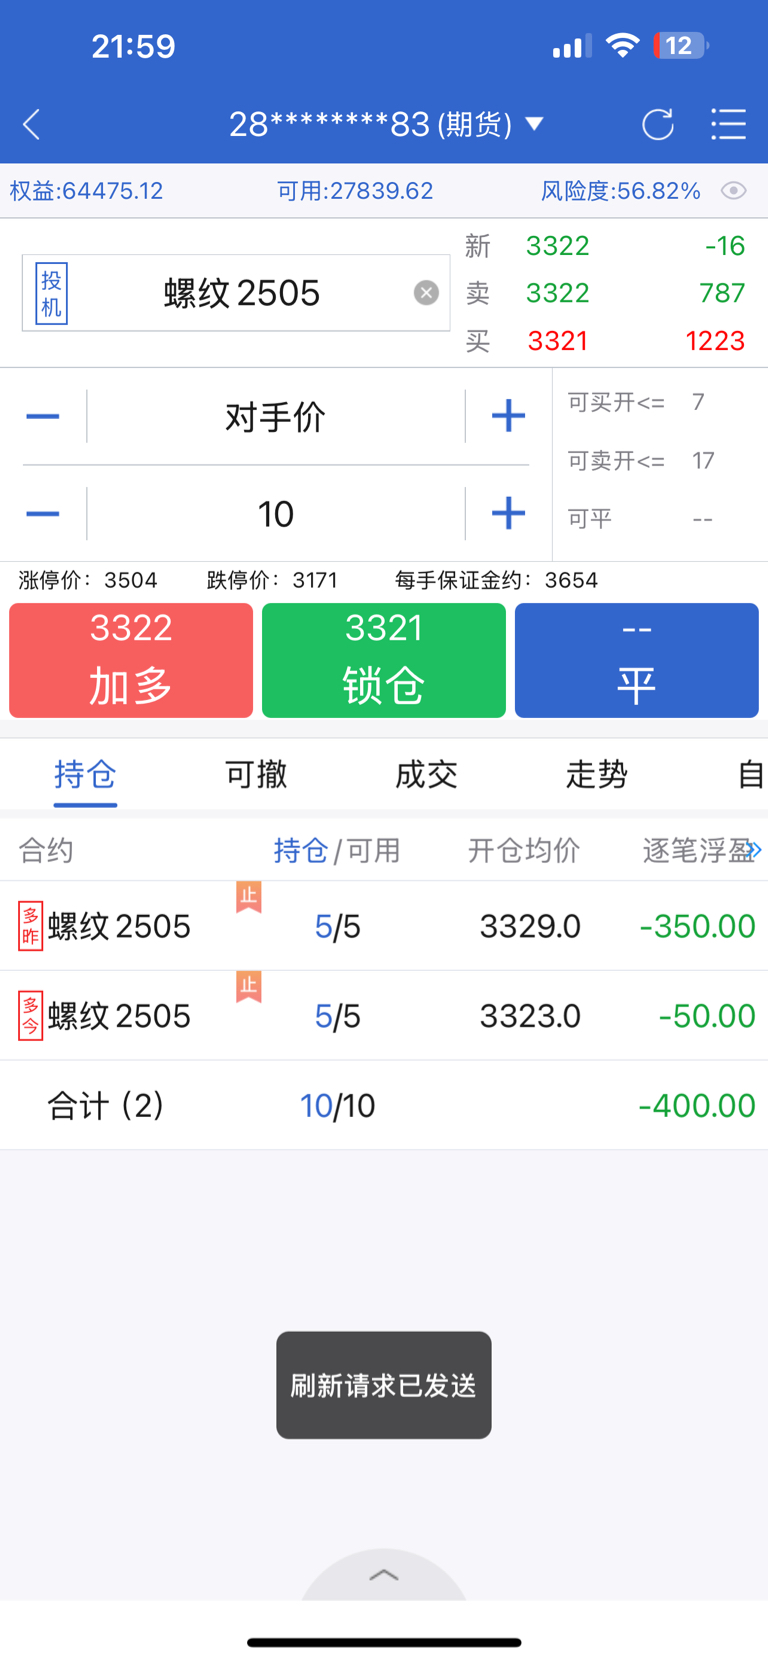Screen dimensions: 768x1662
Task: Open the 多今 螺纹2505 position row
Action: click(384, 1016)
